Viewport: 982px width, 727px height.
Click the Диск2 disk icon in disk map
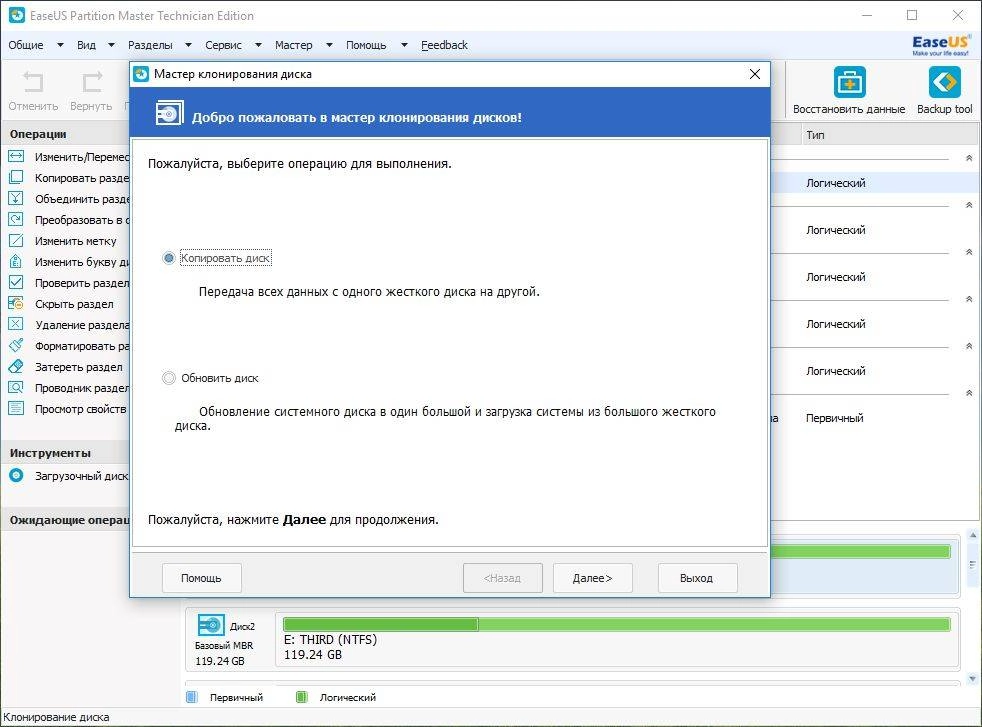211,625
